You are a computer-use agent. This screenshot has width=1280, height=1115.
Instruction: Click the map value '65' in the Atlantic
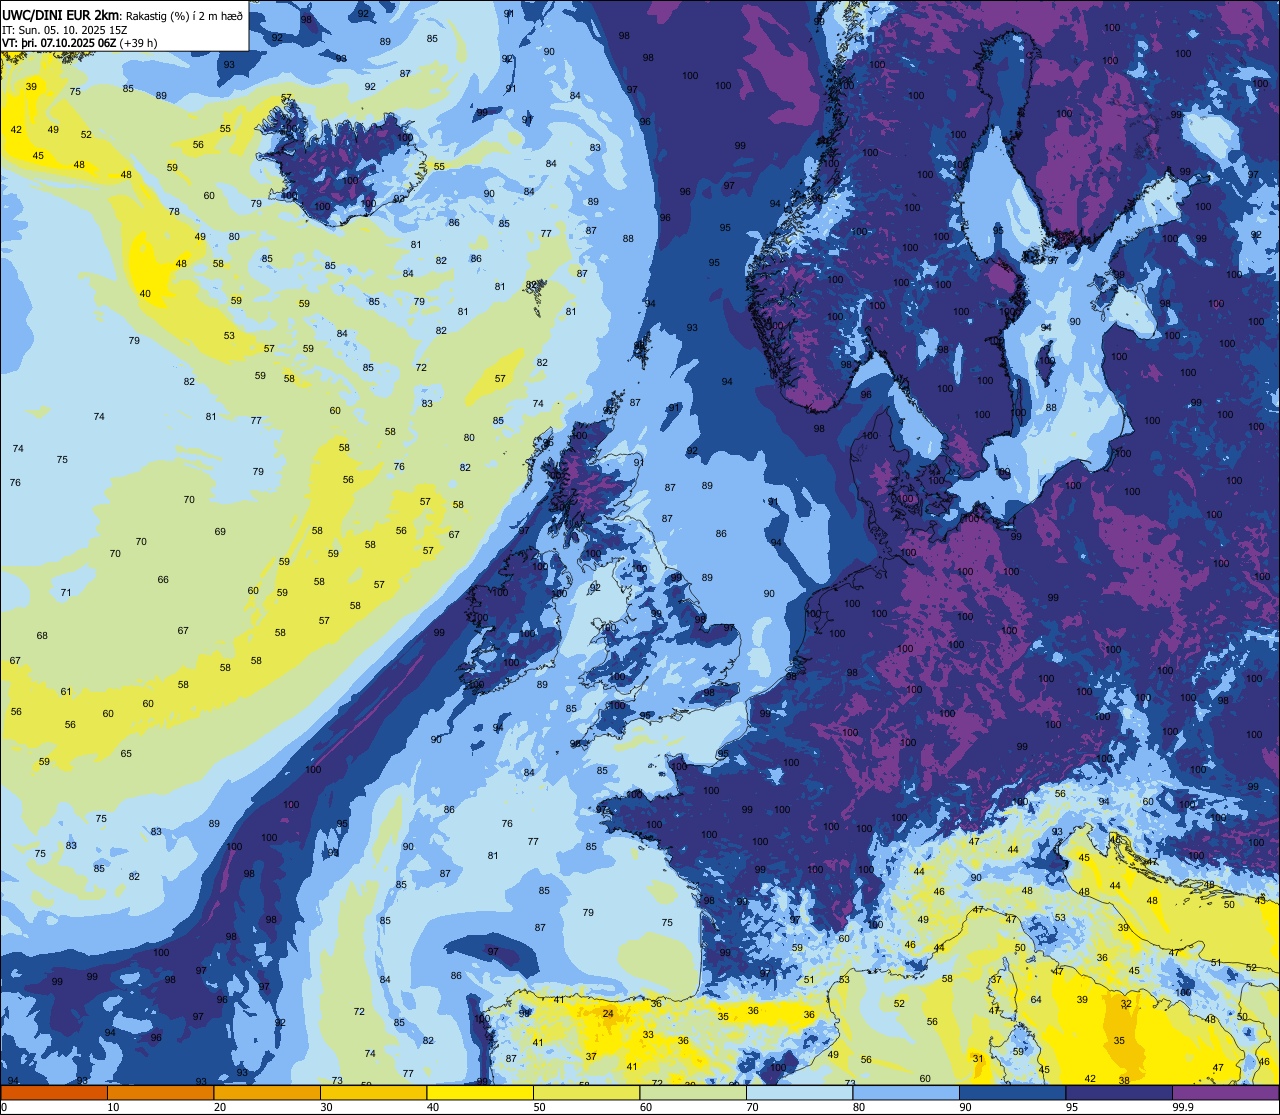126,754
